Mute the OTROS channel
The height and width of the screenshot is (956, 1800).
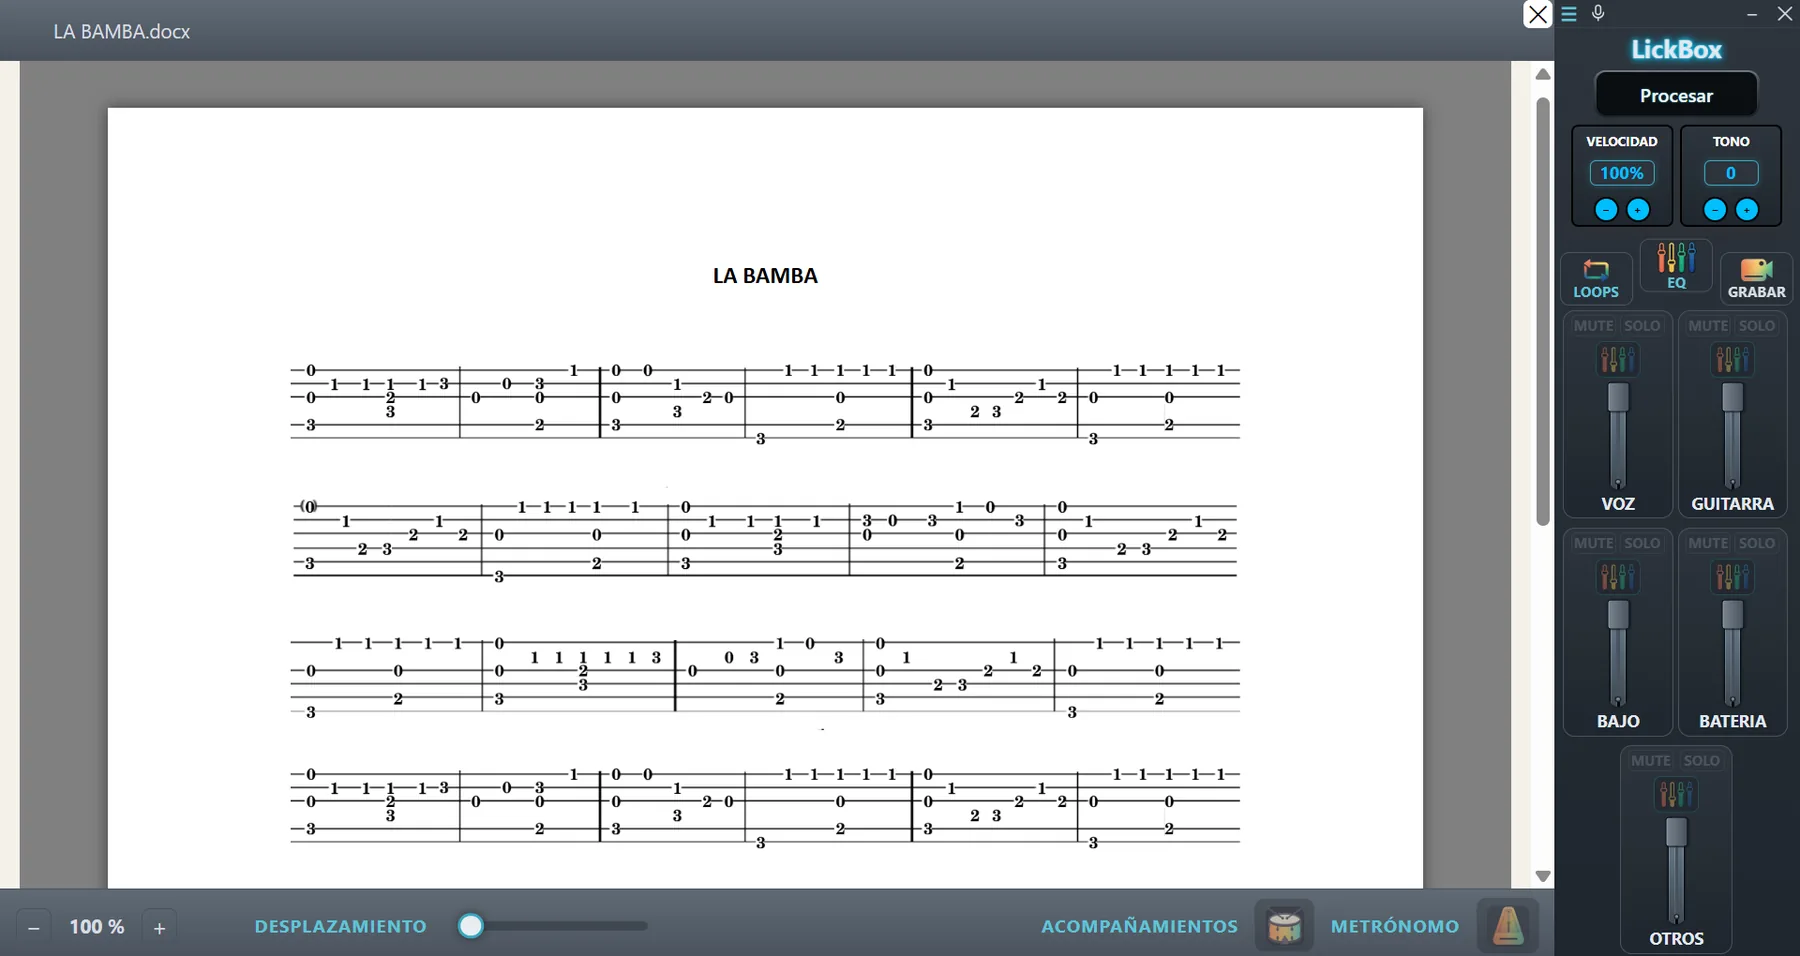coord(1651,761)
